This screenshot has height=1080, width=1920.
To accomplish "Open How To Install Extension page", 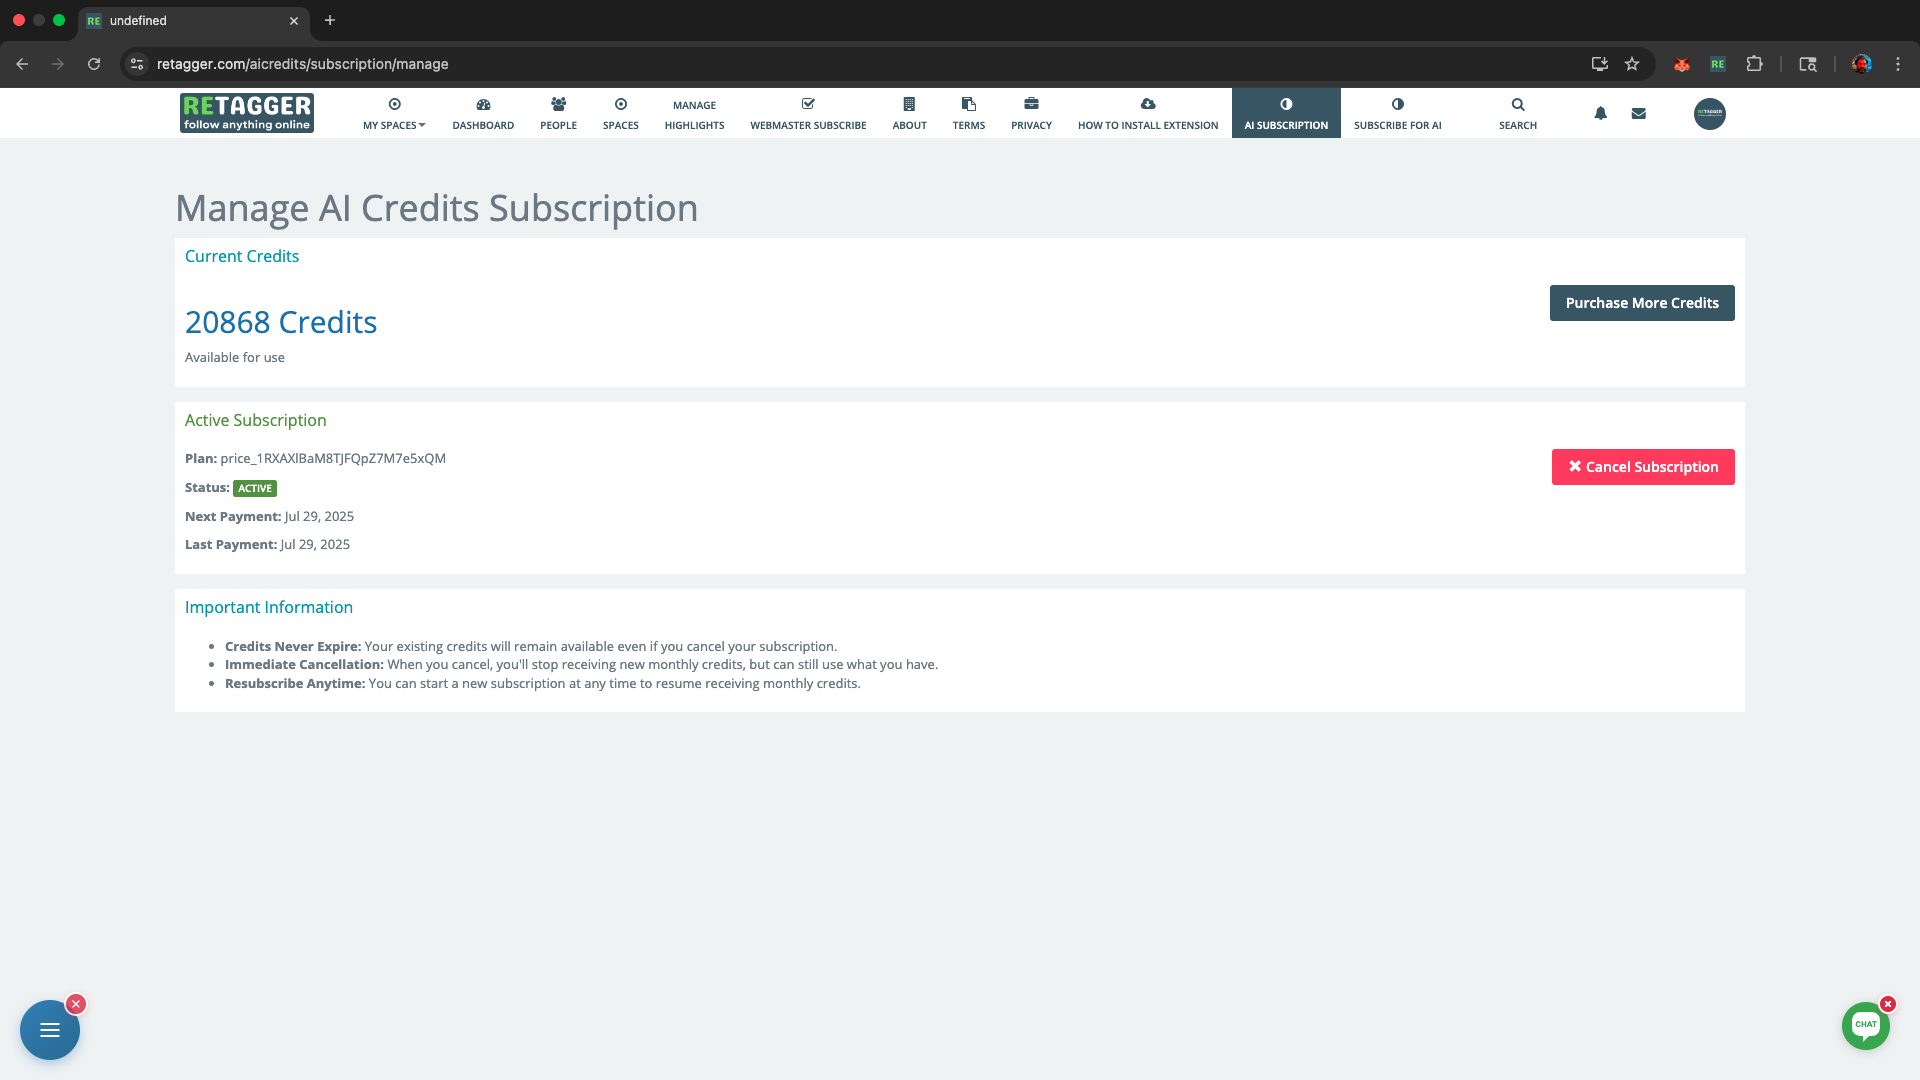I will tap(1147, 114).
